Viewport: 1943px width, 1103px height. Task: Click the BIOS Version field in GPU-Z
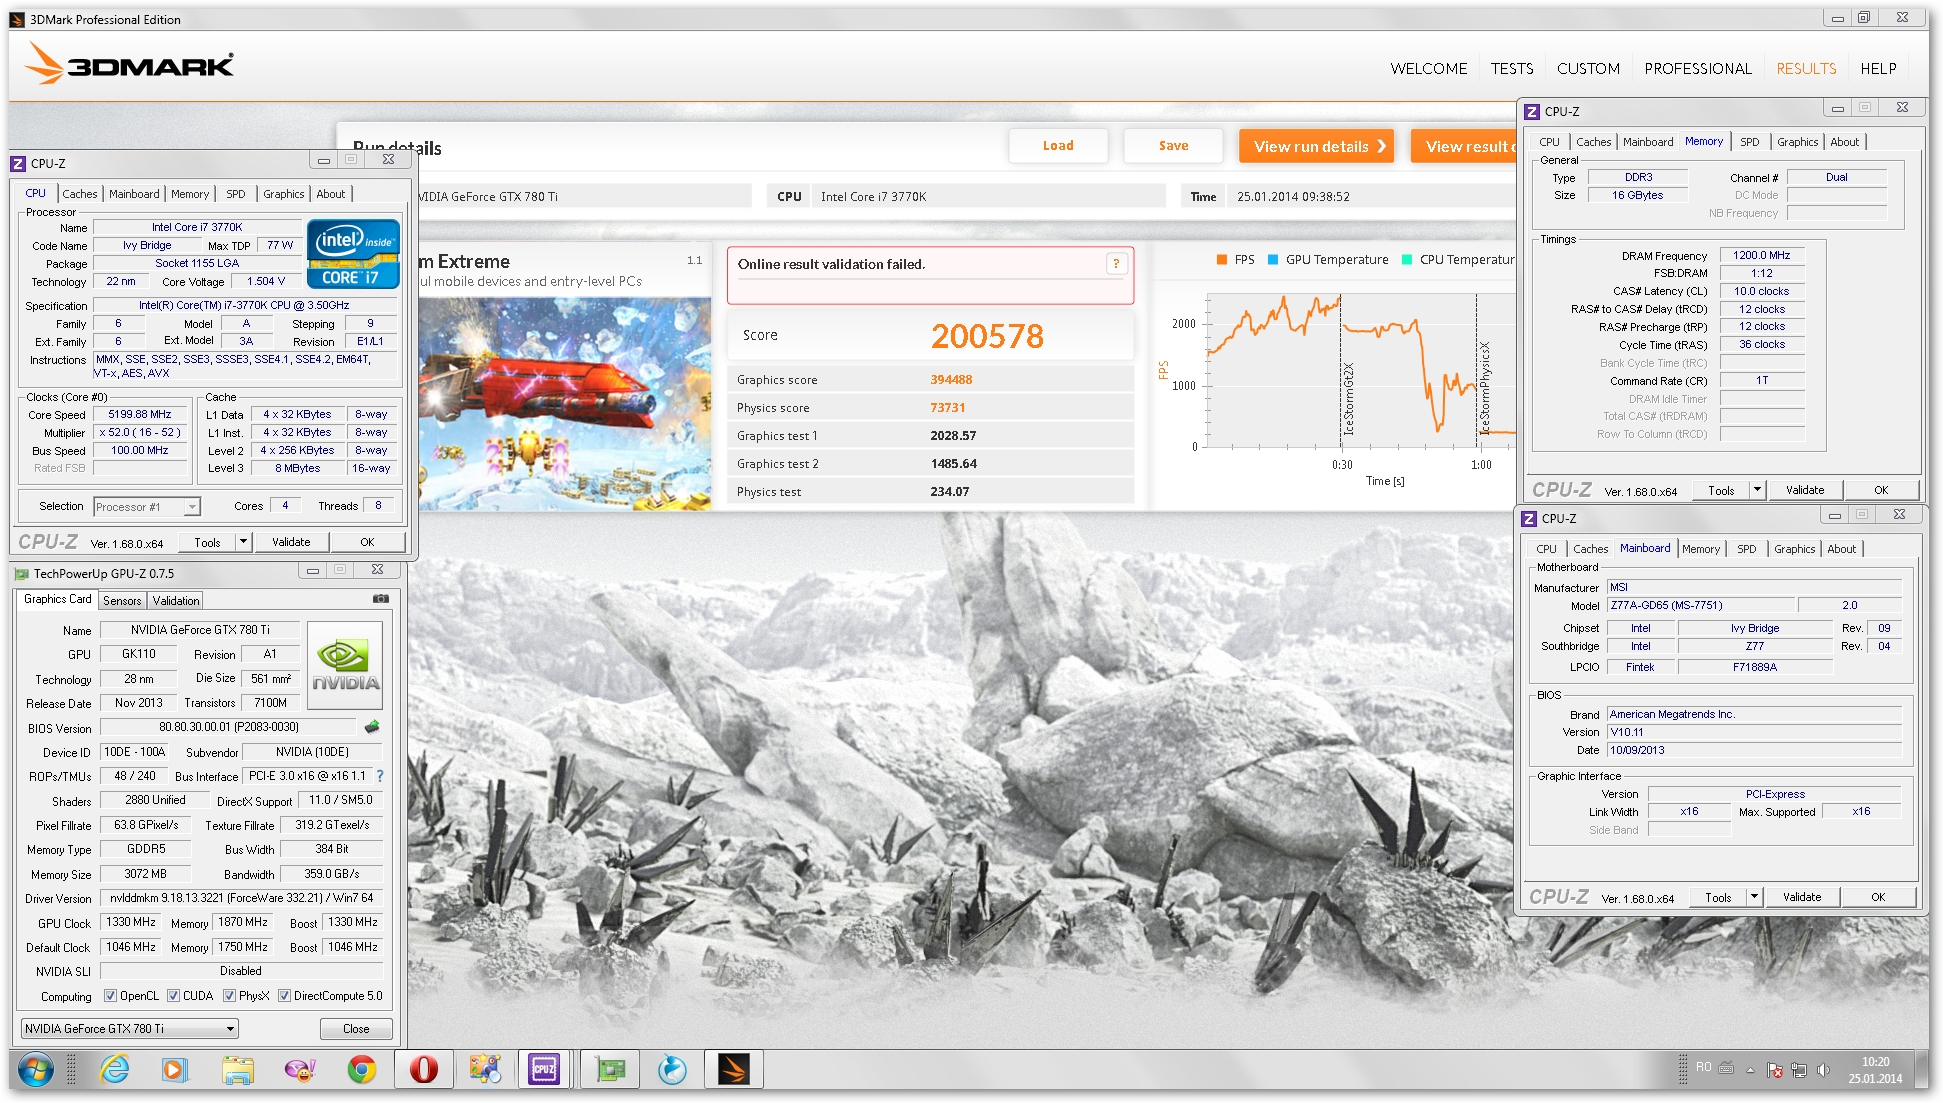point(229,727)
